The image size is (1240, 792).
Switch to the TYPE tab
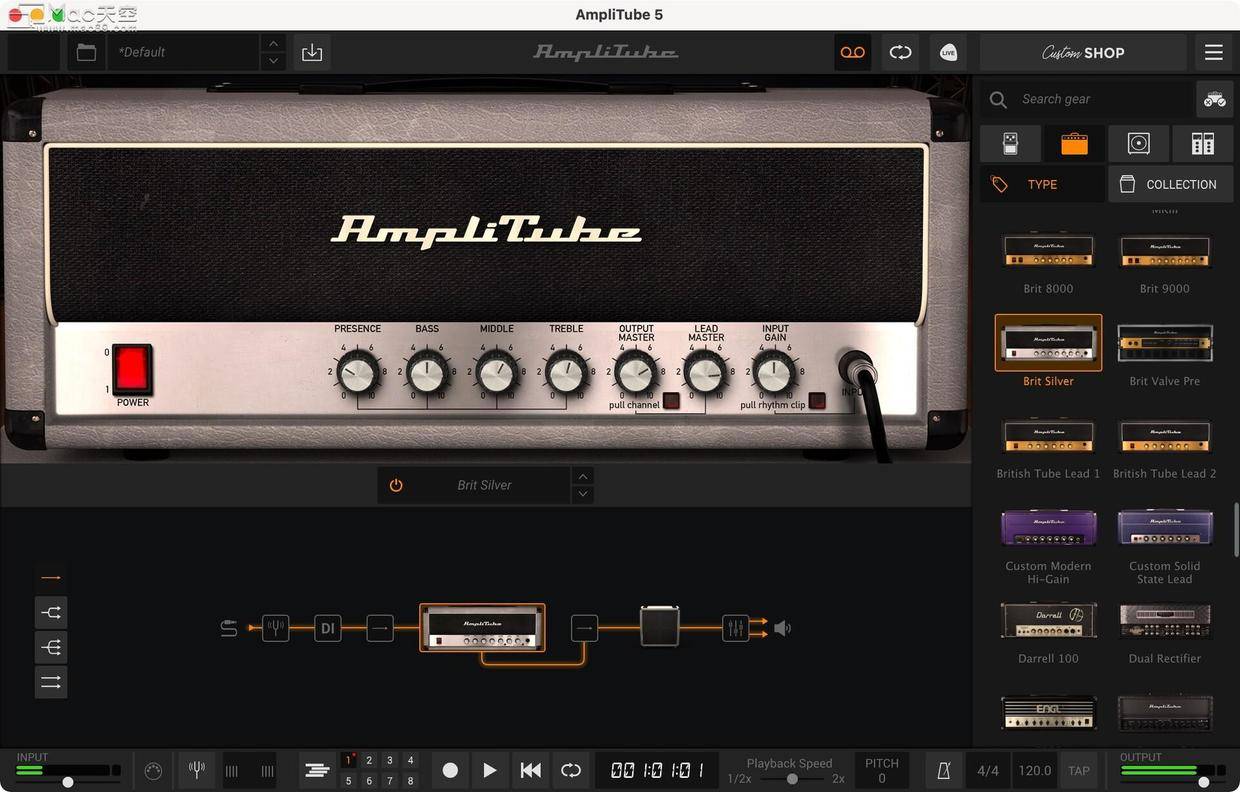point(1042,184)
